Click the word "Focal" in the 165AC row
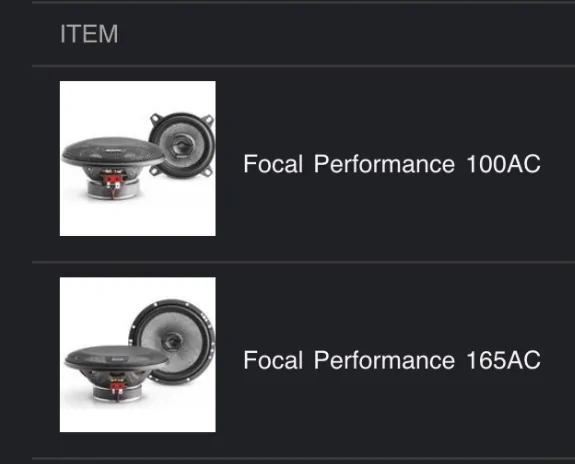Image resolution: width=575 pixels, height=464 pixels. (x=273, y=360)
